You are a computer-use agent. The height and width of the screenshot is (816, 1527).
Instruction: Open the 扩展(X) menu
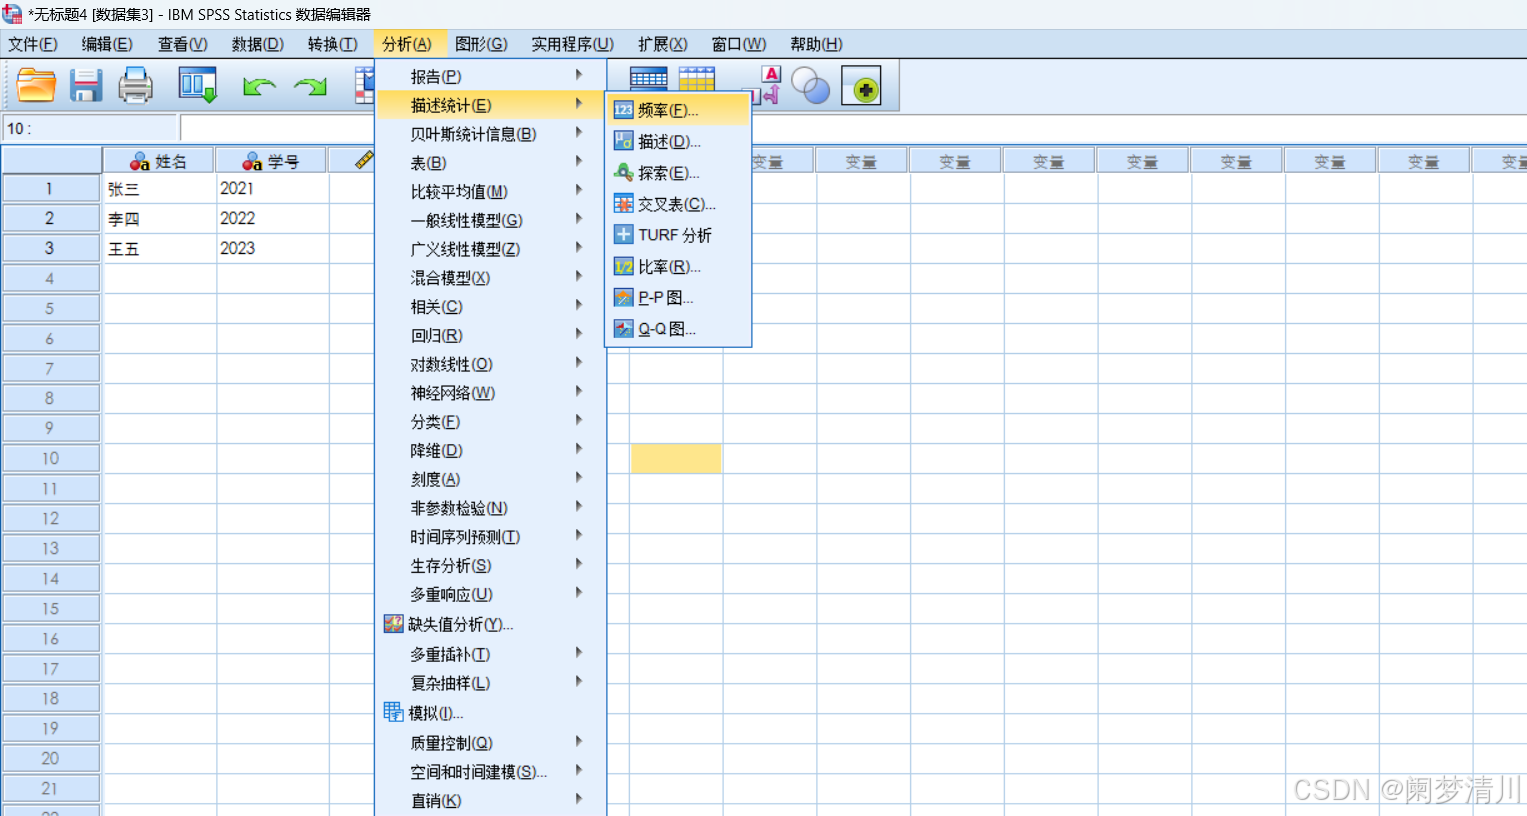point(663,44)
